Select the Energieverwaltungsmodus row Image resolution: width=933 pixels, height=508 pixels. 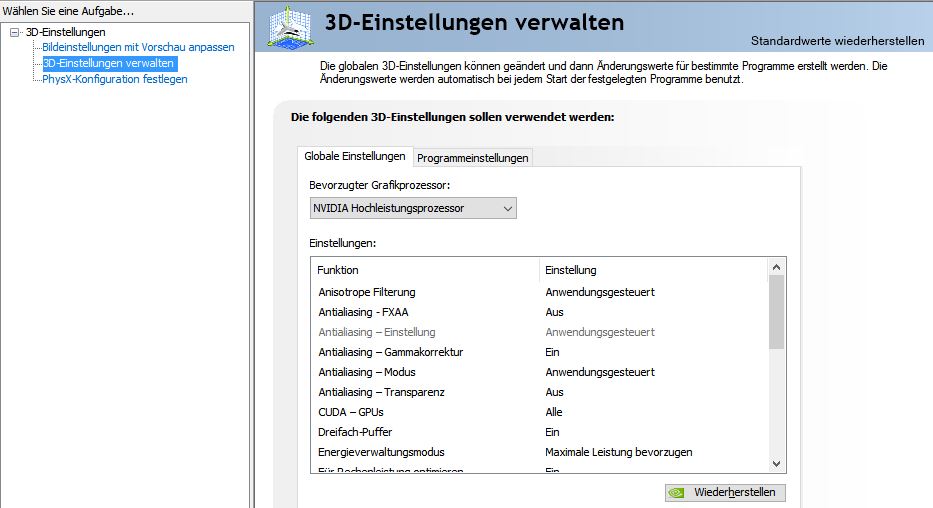pos(540,452)
